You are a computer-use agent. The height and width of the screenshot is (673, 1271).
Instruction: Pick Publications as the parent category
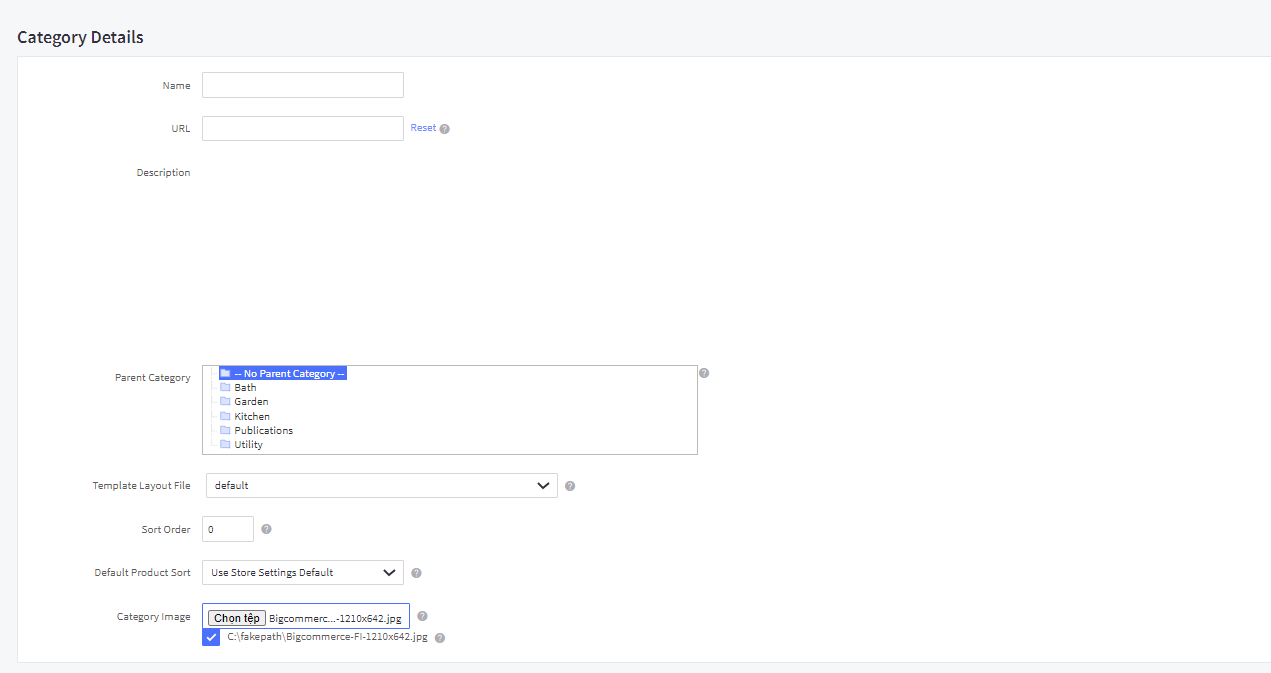click(x=263, y=430)
